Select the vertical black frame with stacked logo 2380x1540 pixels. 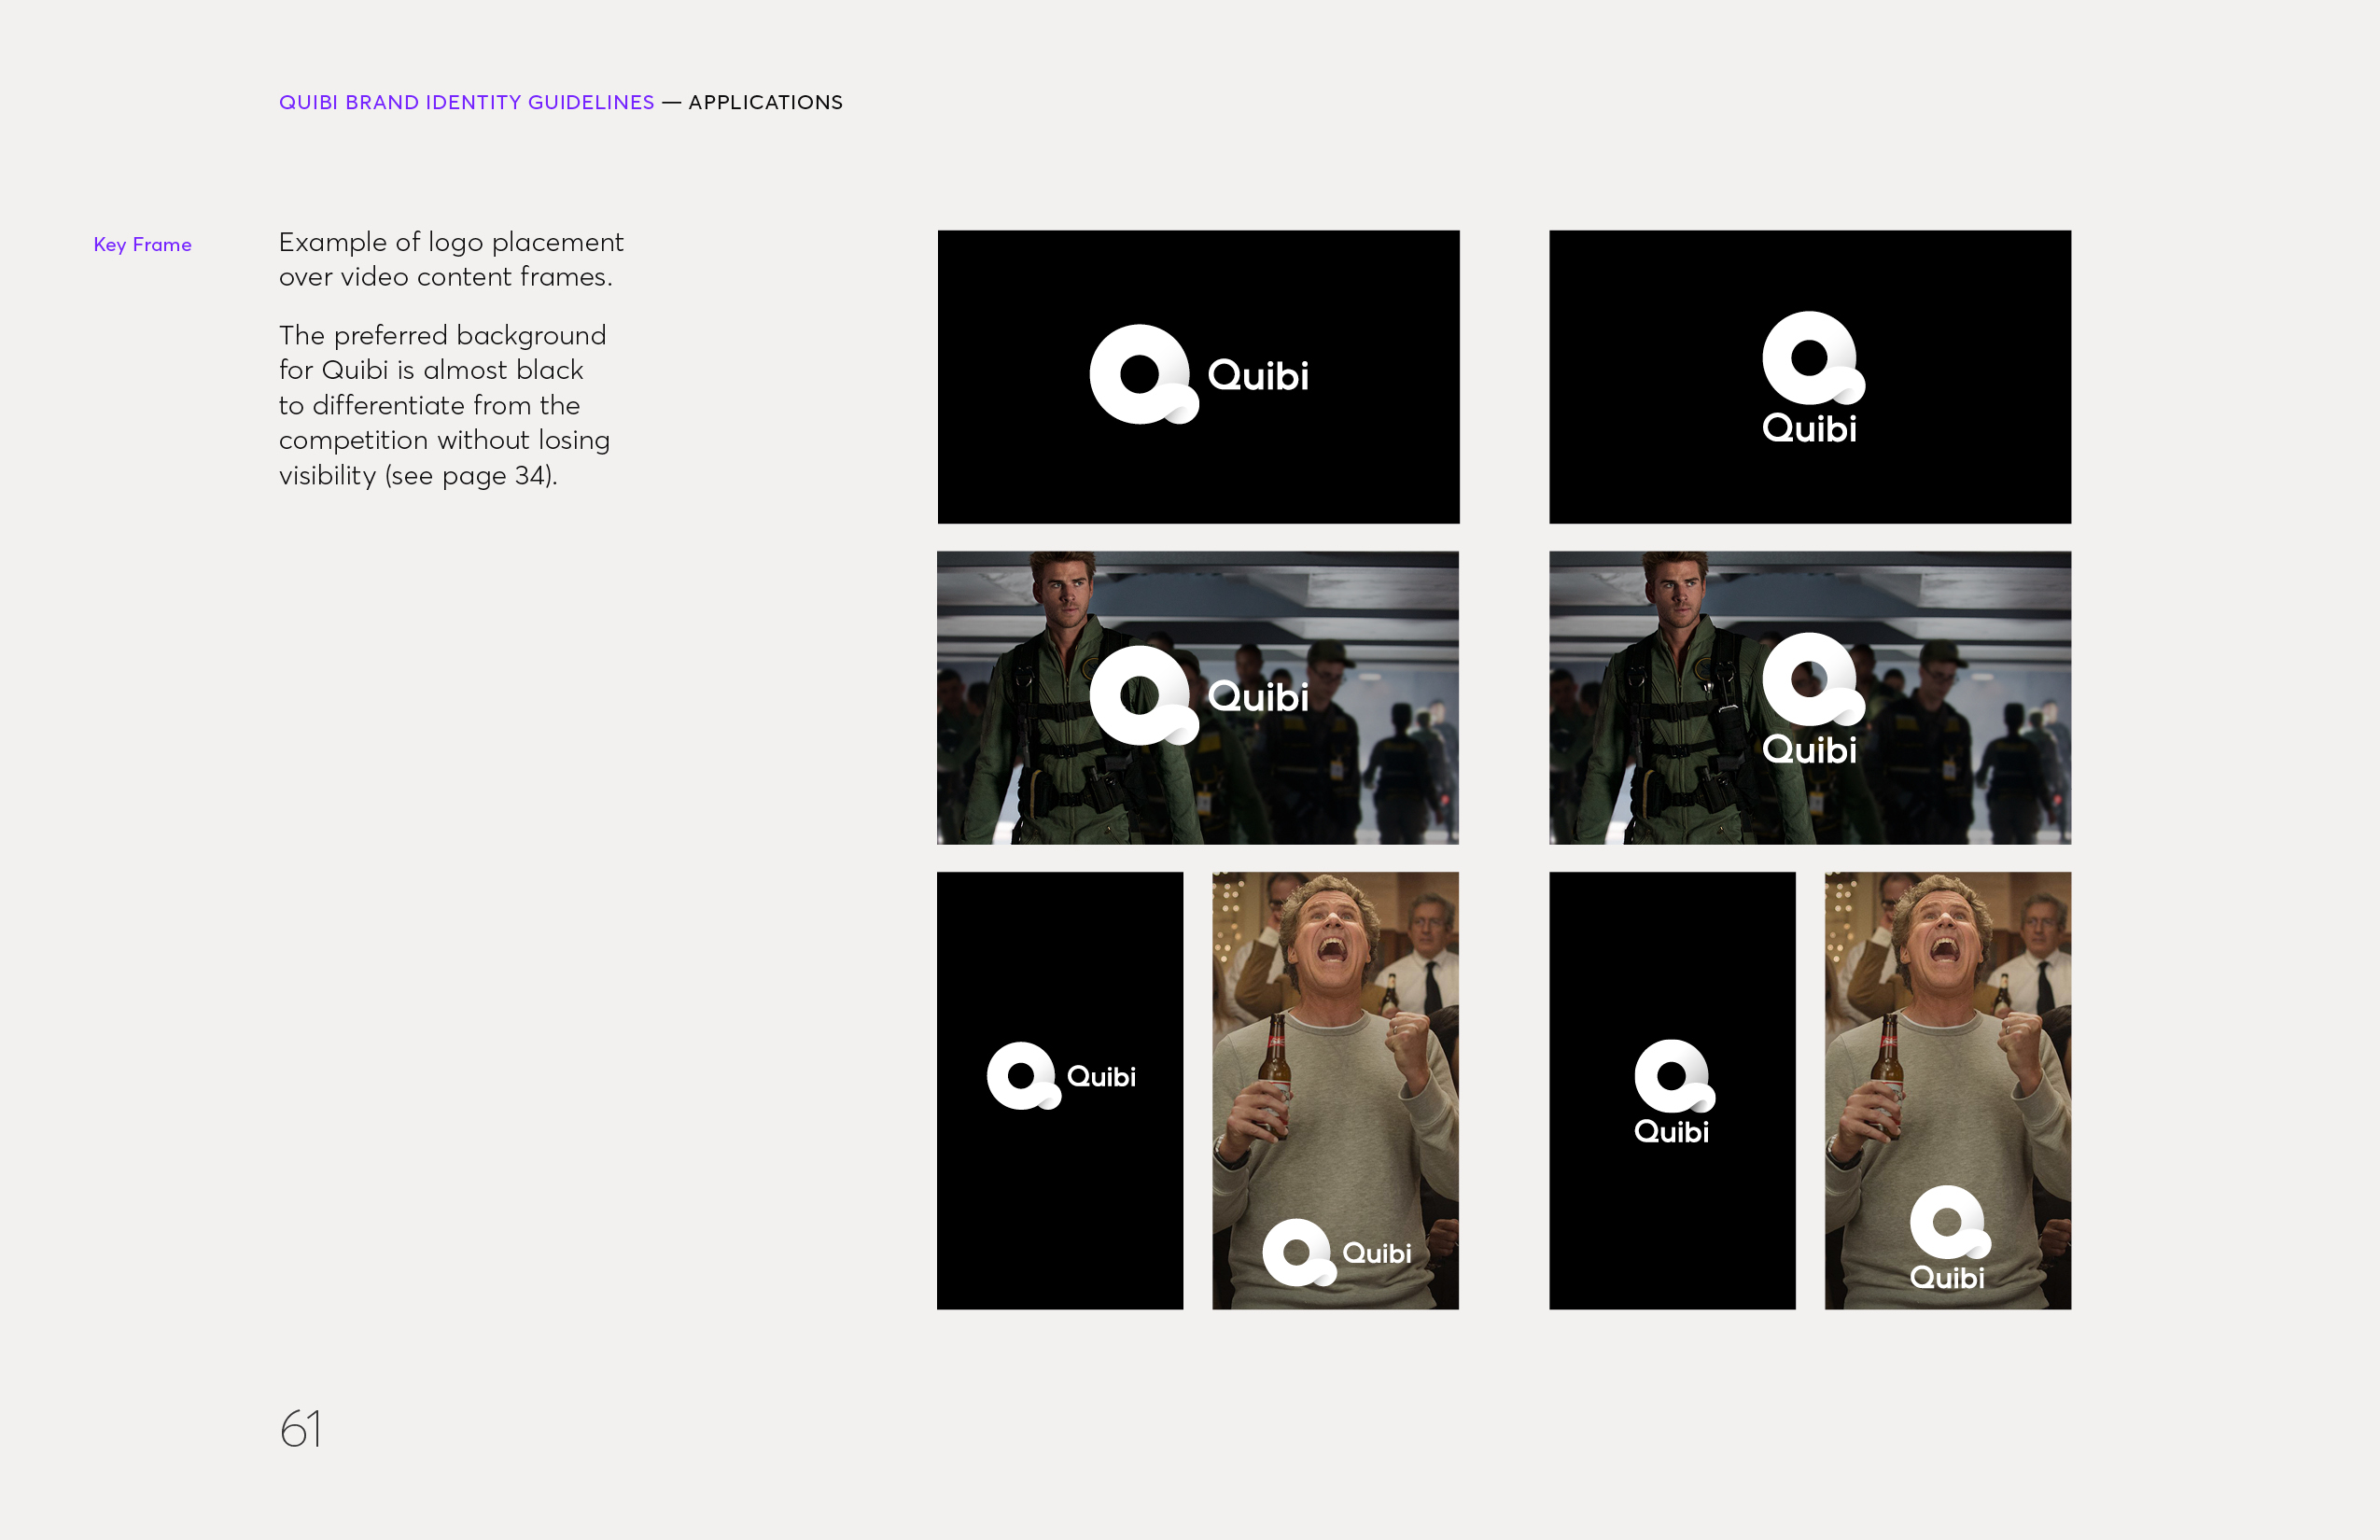click(1672, 1091)
